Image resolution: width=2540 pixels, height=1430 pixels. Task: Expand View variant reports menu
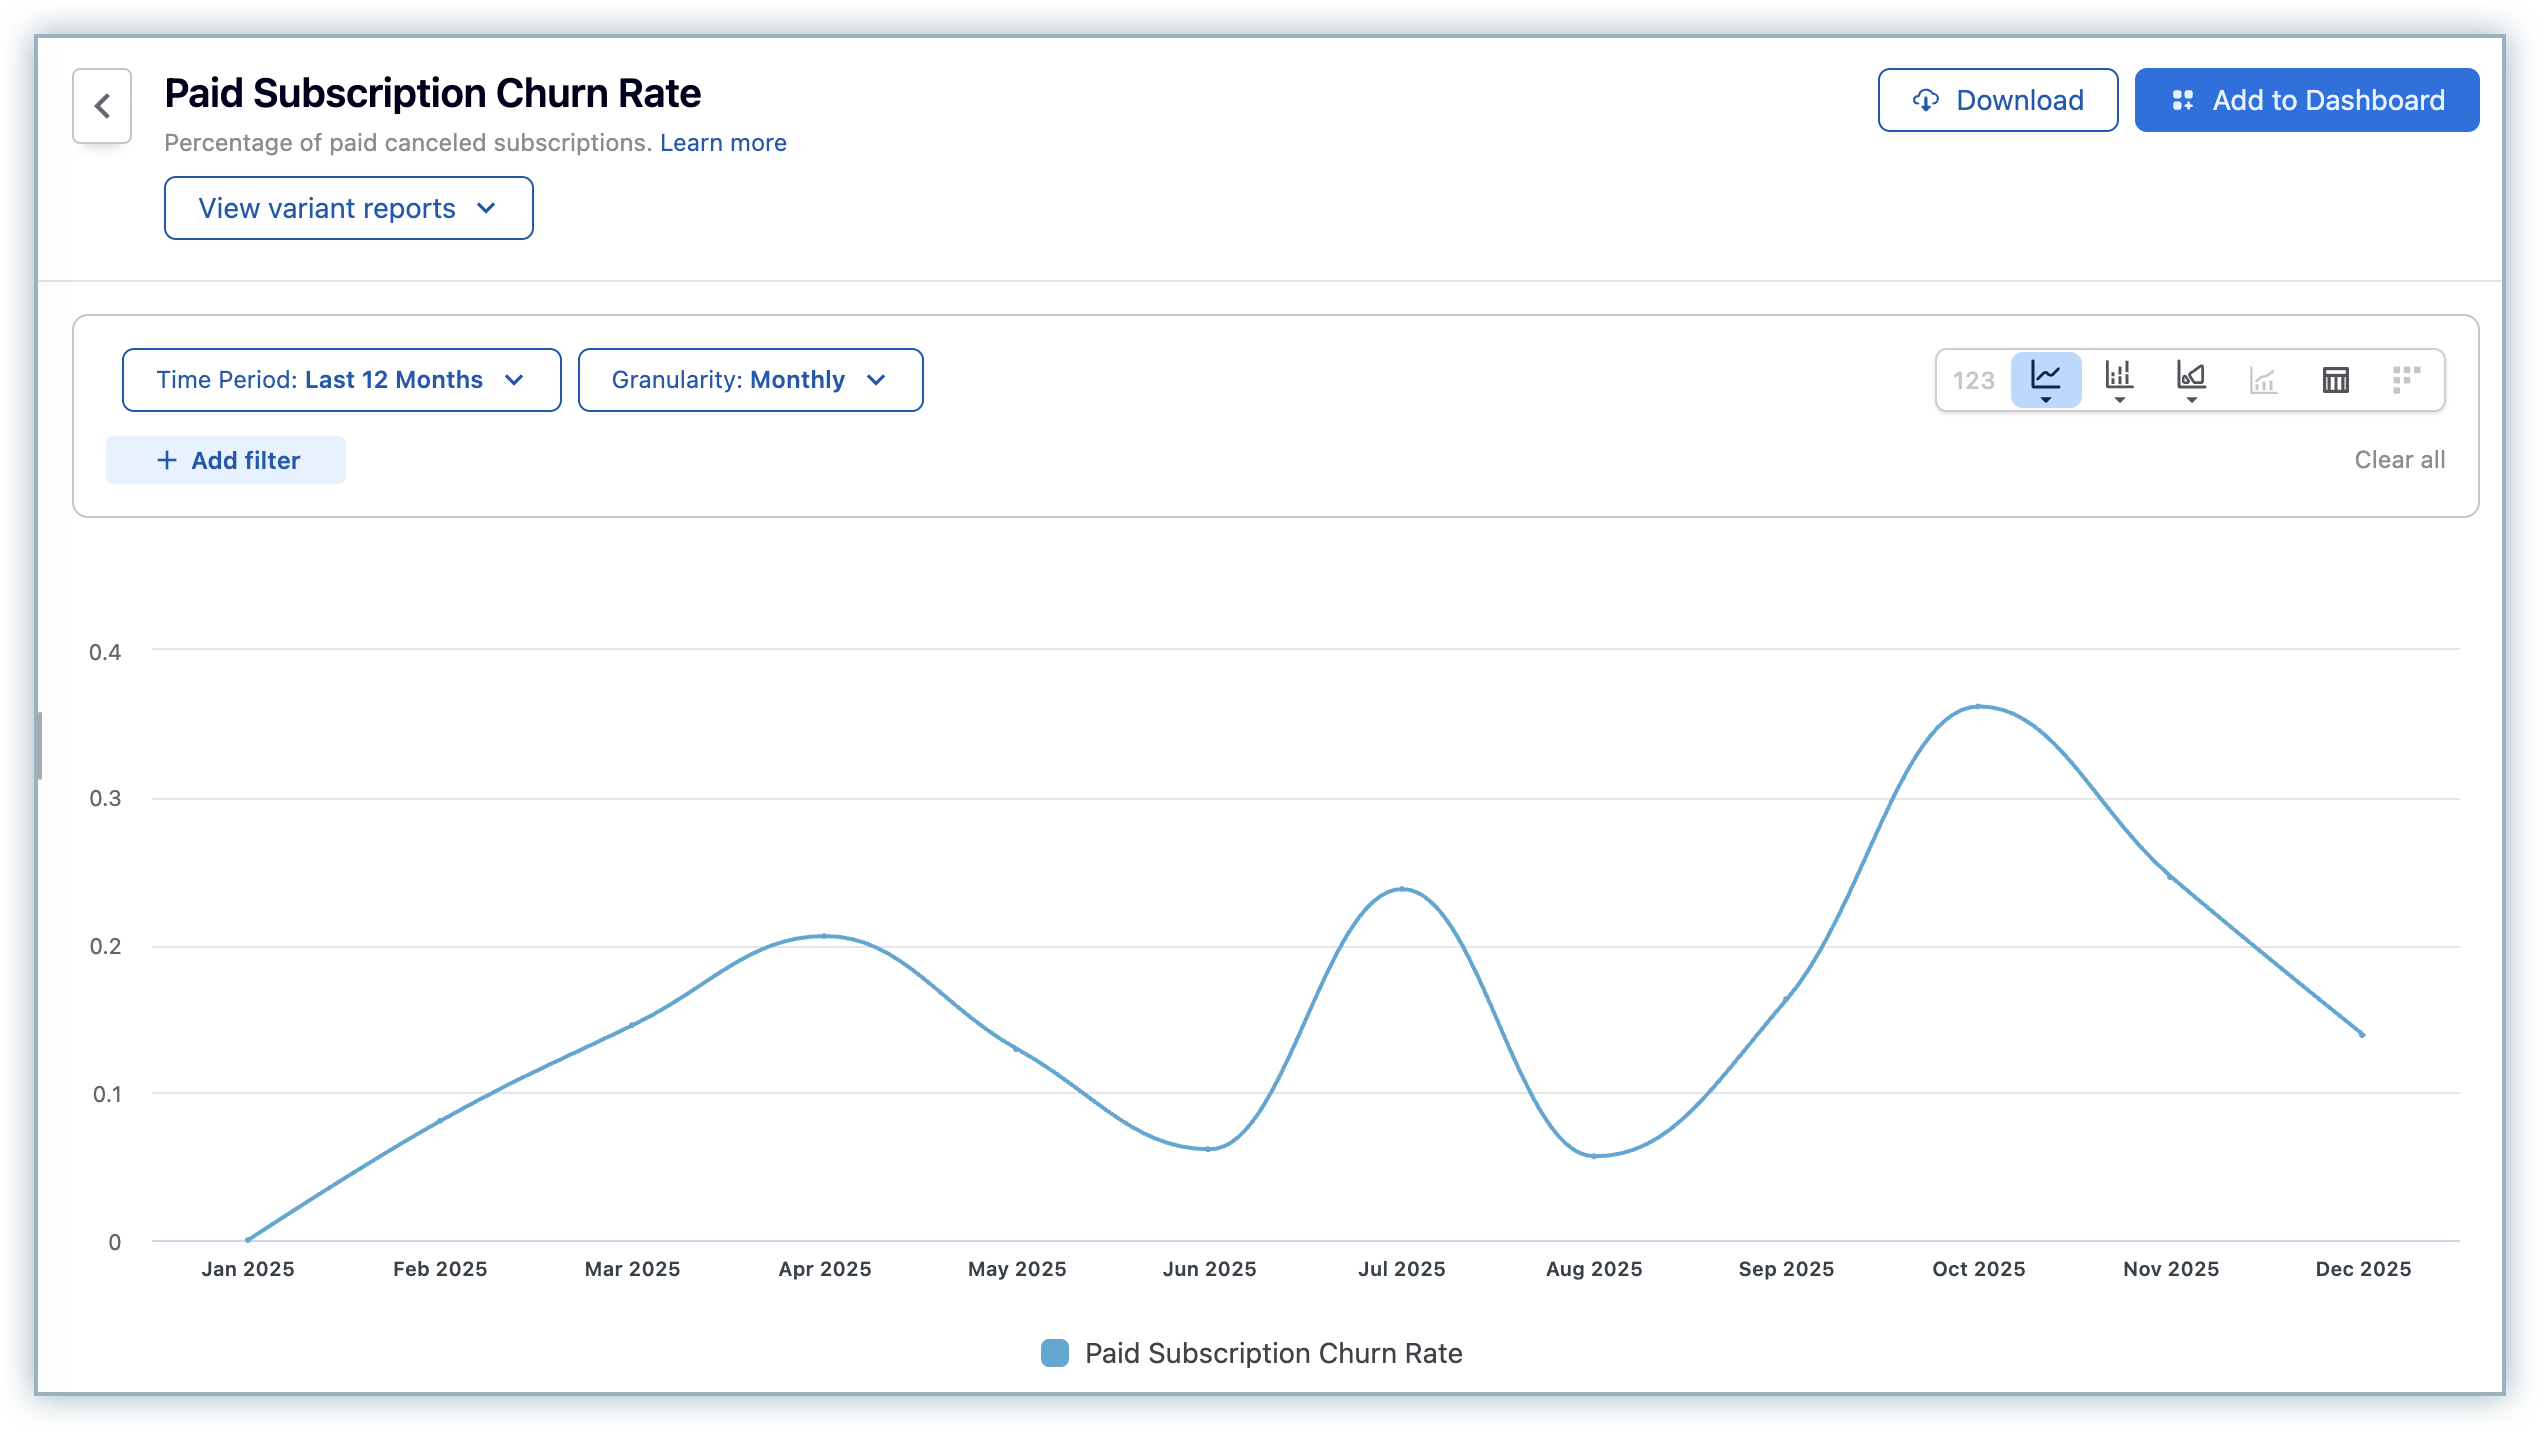(x=348, y=208)
